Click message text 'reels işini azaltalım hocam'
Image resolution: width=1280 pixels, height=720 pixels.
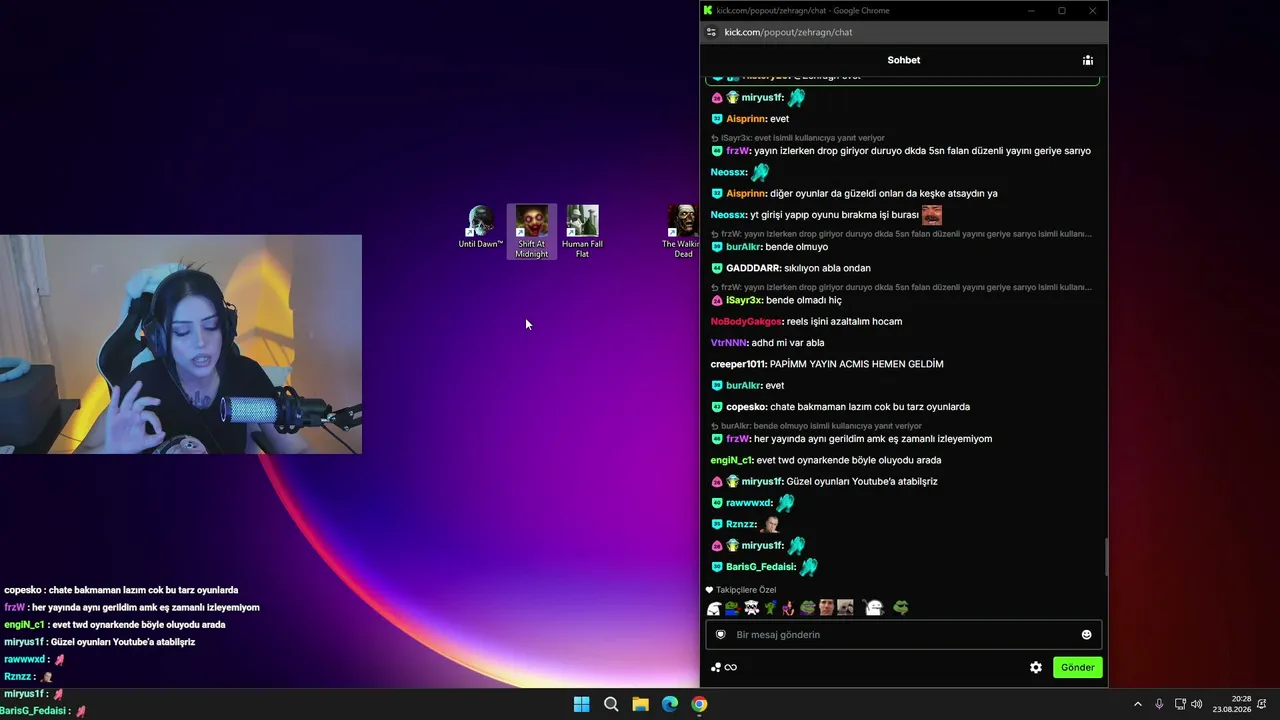(x=844, y=321)
